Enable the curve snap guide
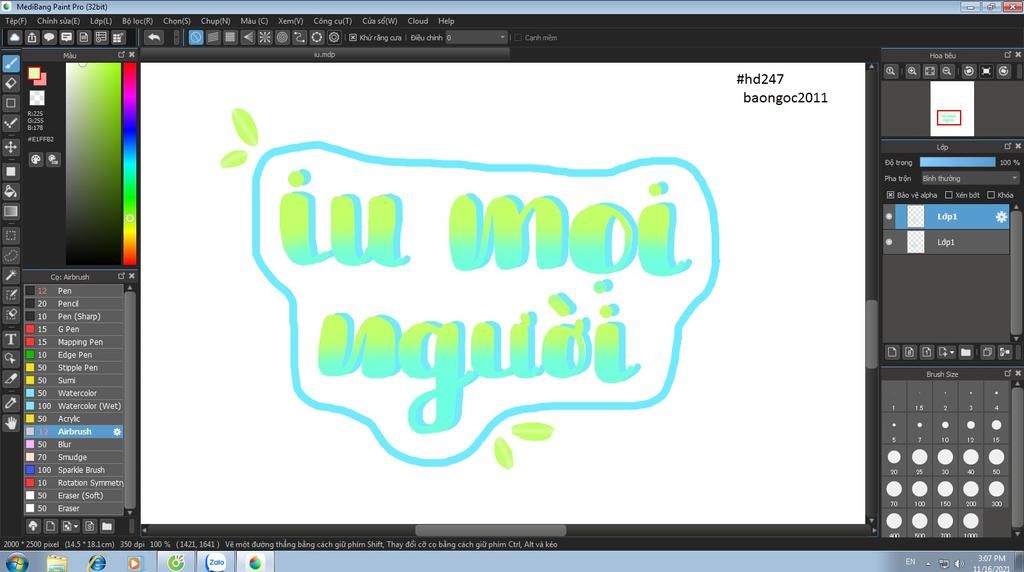 click(x=299, y=37)
